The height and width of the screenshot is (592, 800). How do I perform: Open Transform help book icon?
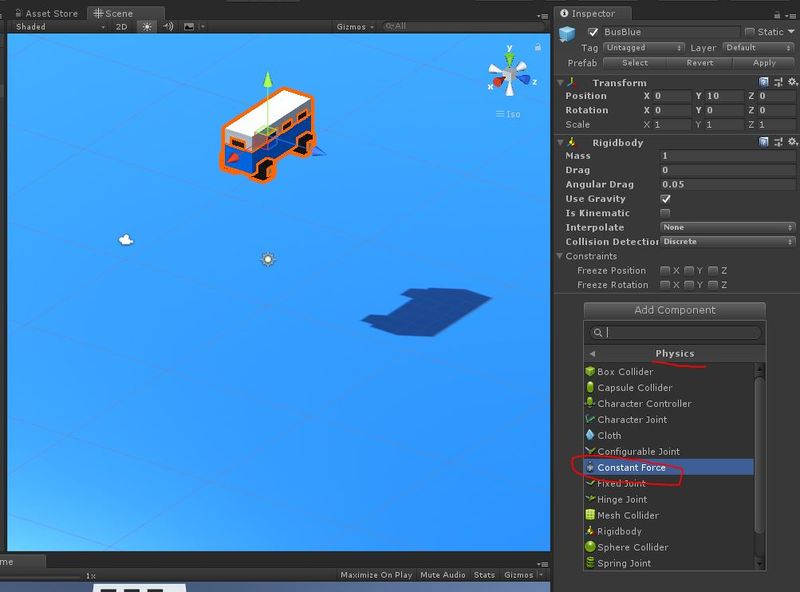pos(763,82)
